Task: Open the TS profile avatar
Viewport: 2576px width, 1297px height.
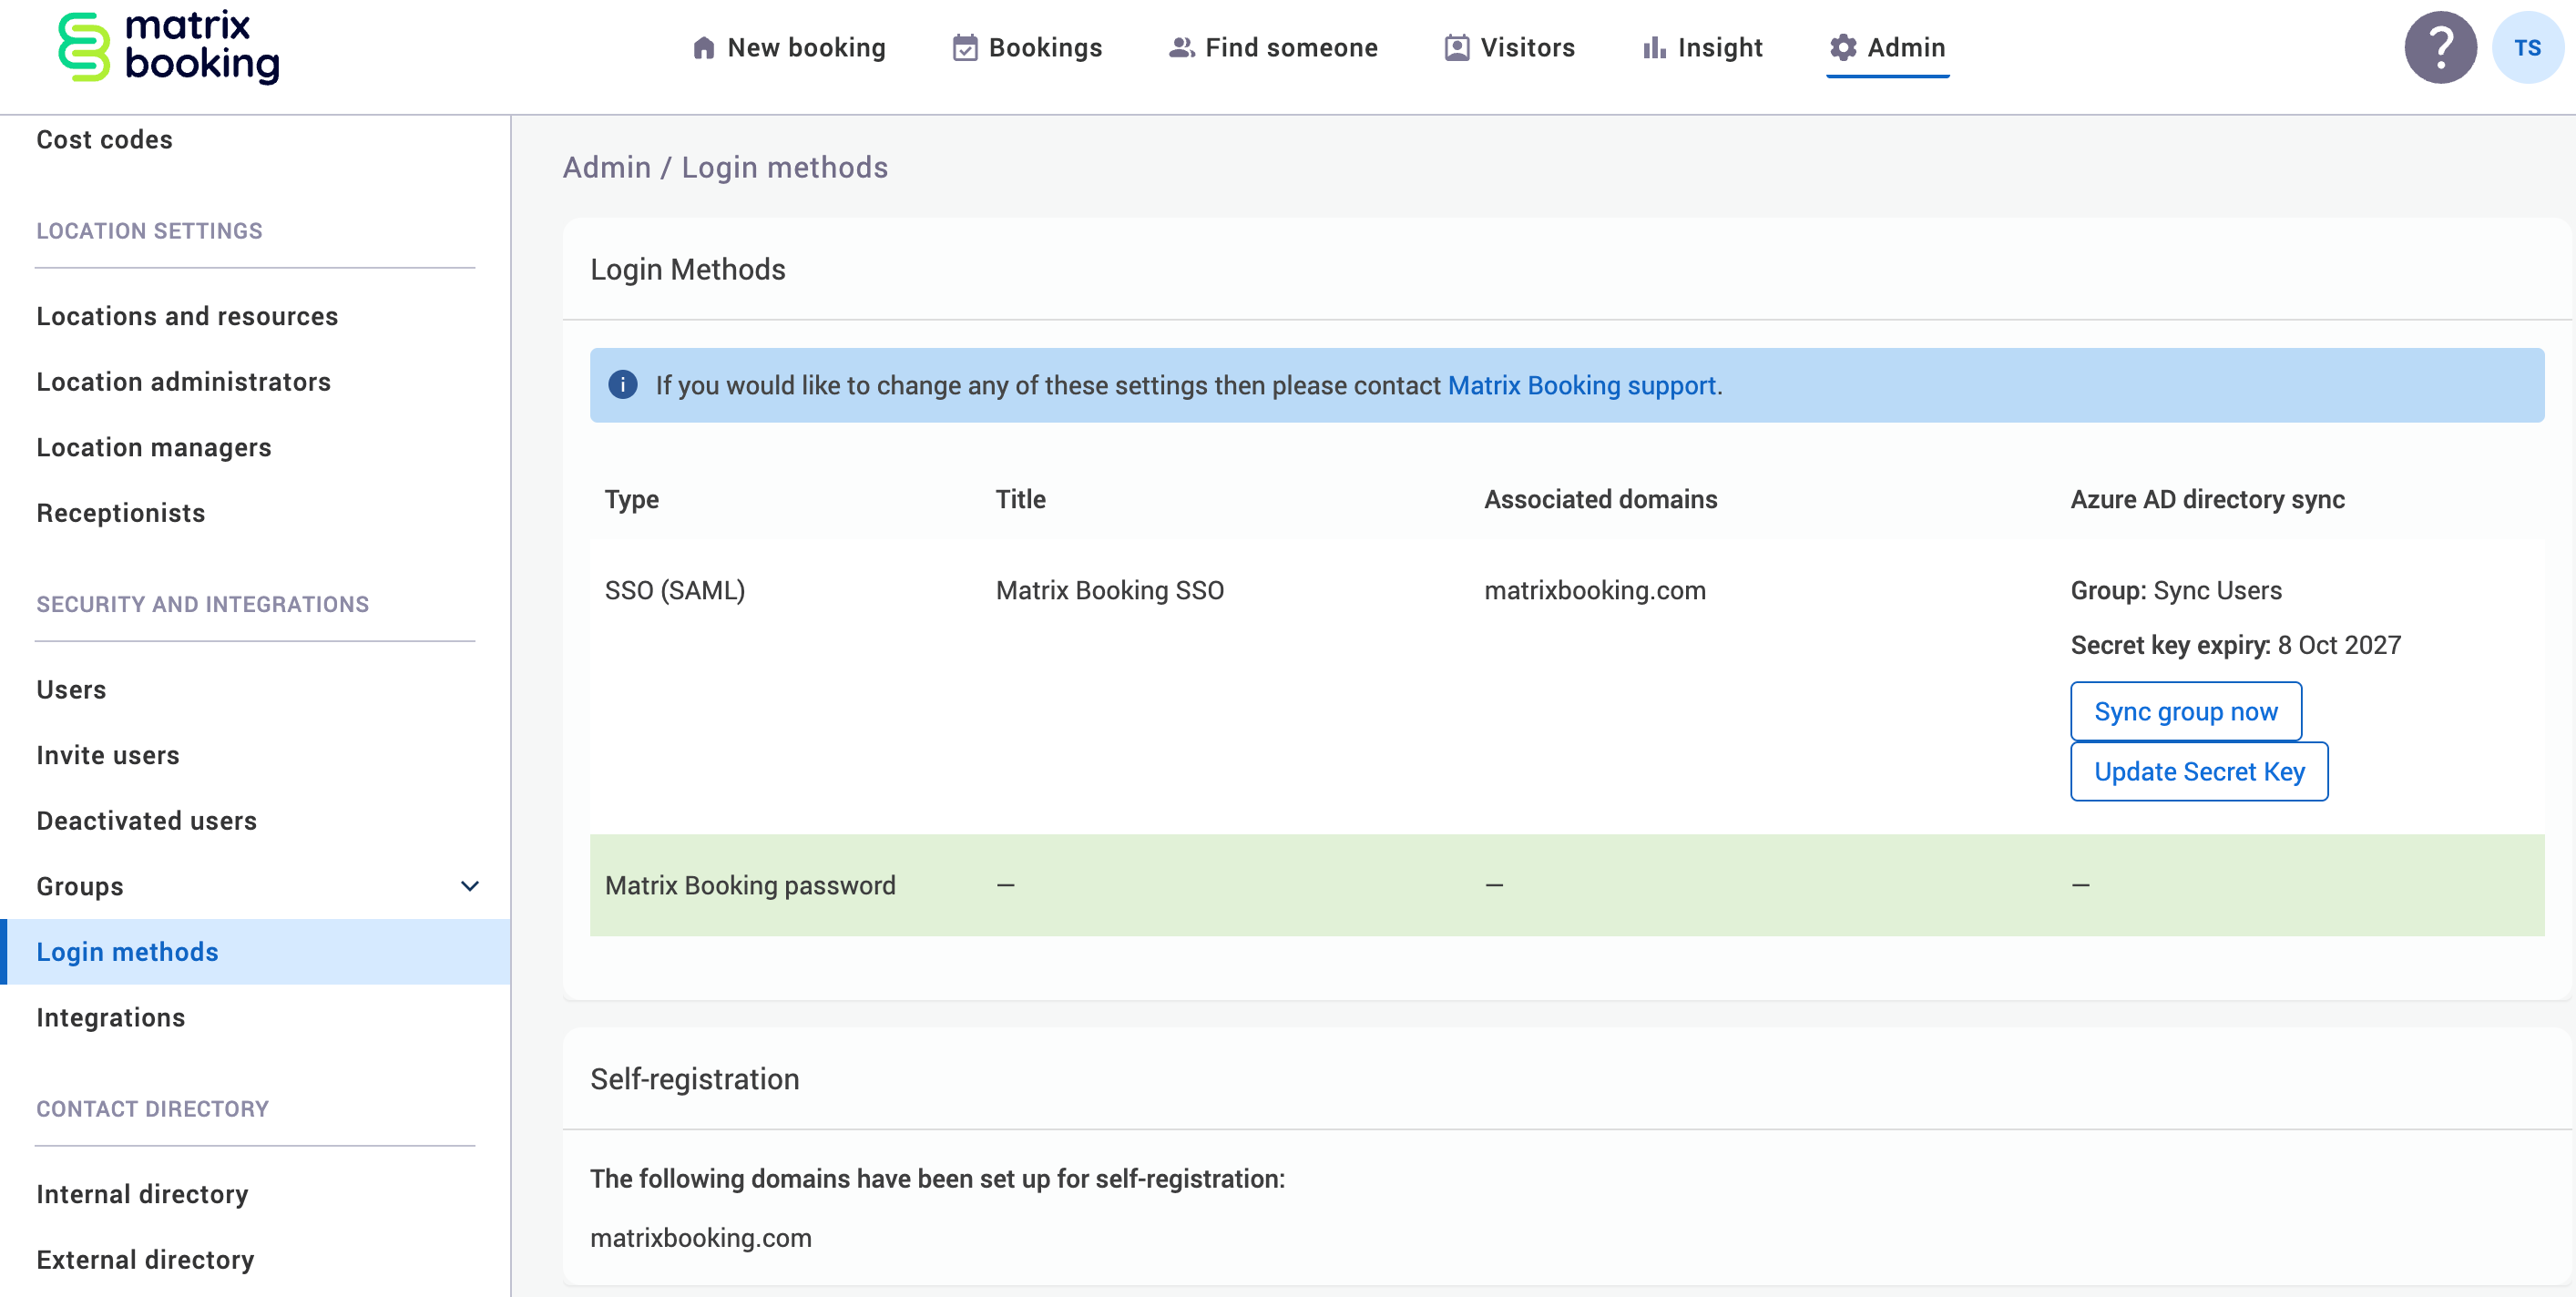Action: (x=2529, y=47)
